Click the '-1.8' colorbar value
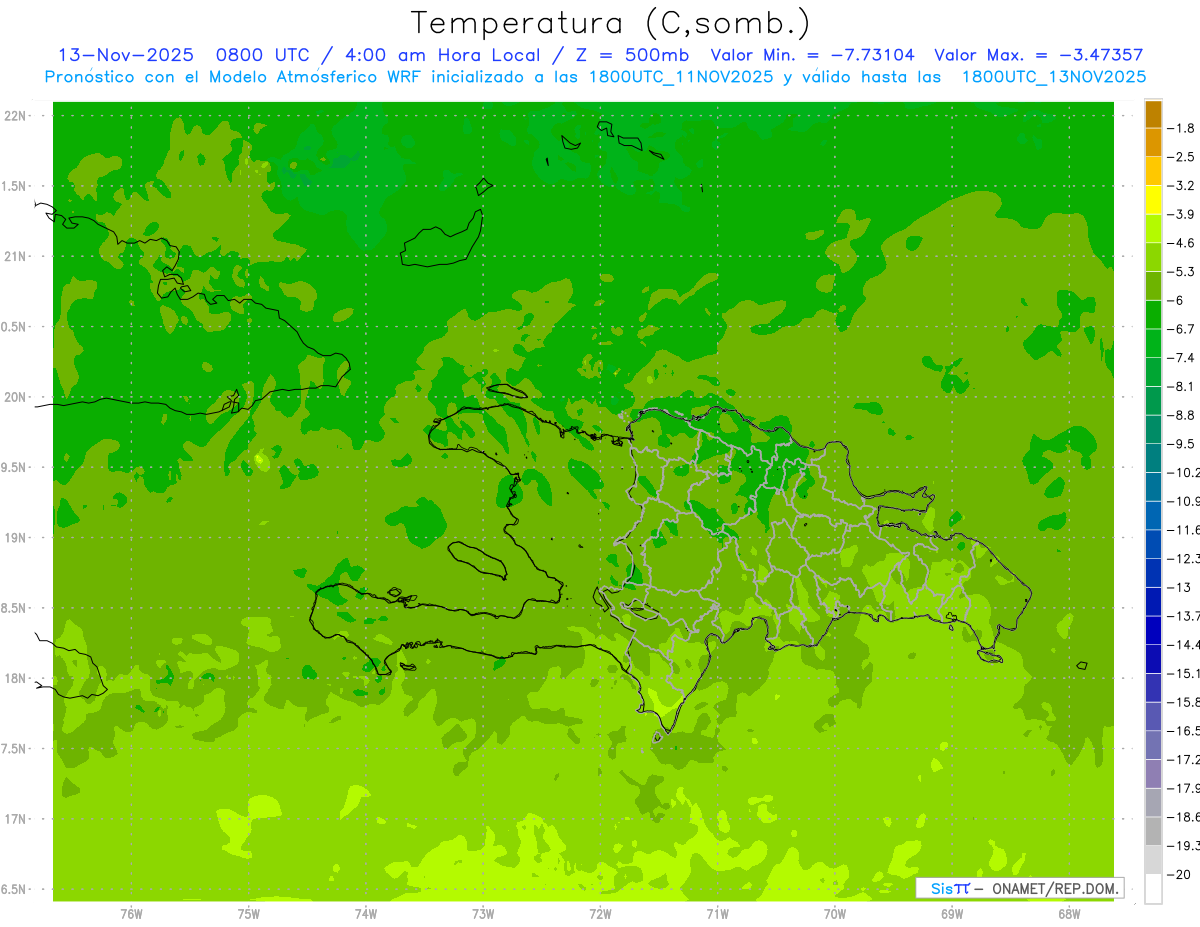Image resolution: width=1200 pixels, height=927 pixels. tap(1181, 128)
